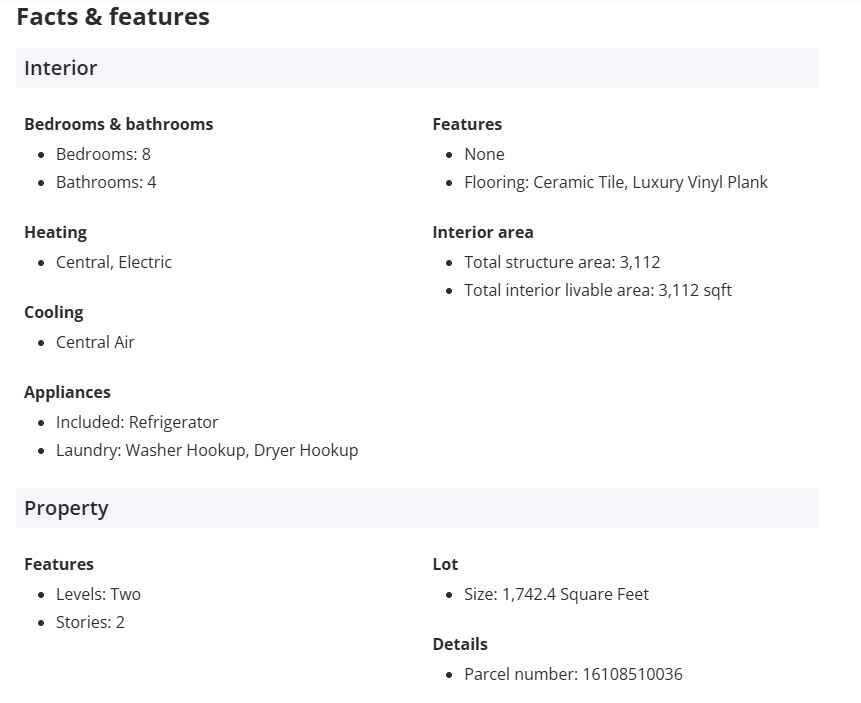Click the Levels: Two item
861x703 pixels.
[x=98, y=594]
